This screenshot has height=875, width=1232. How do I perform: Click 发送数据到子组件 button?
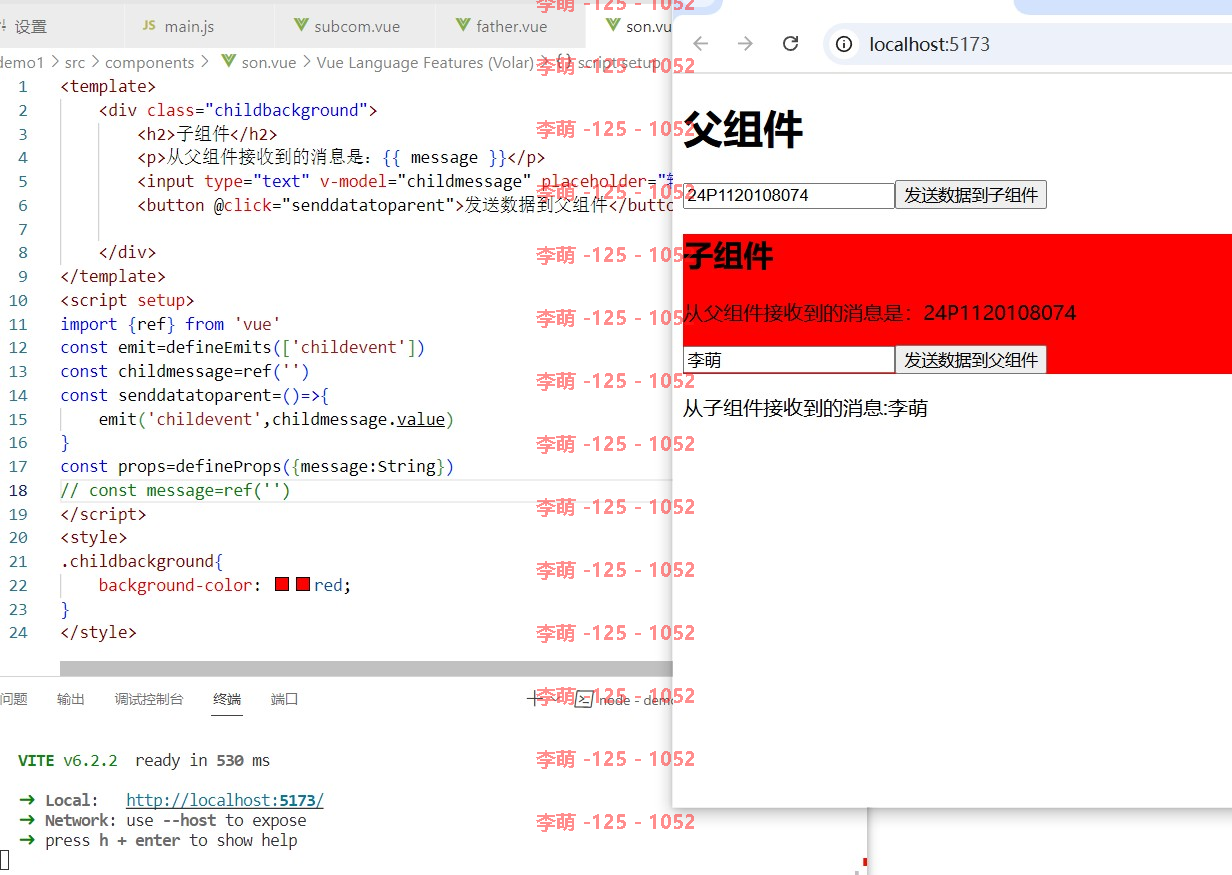[x=971, y=195]
